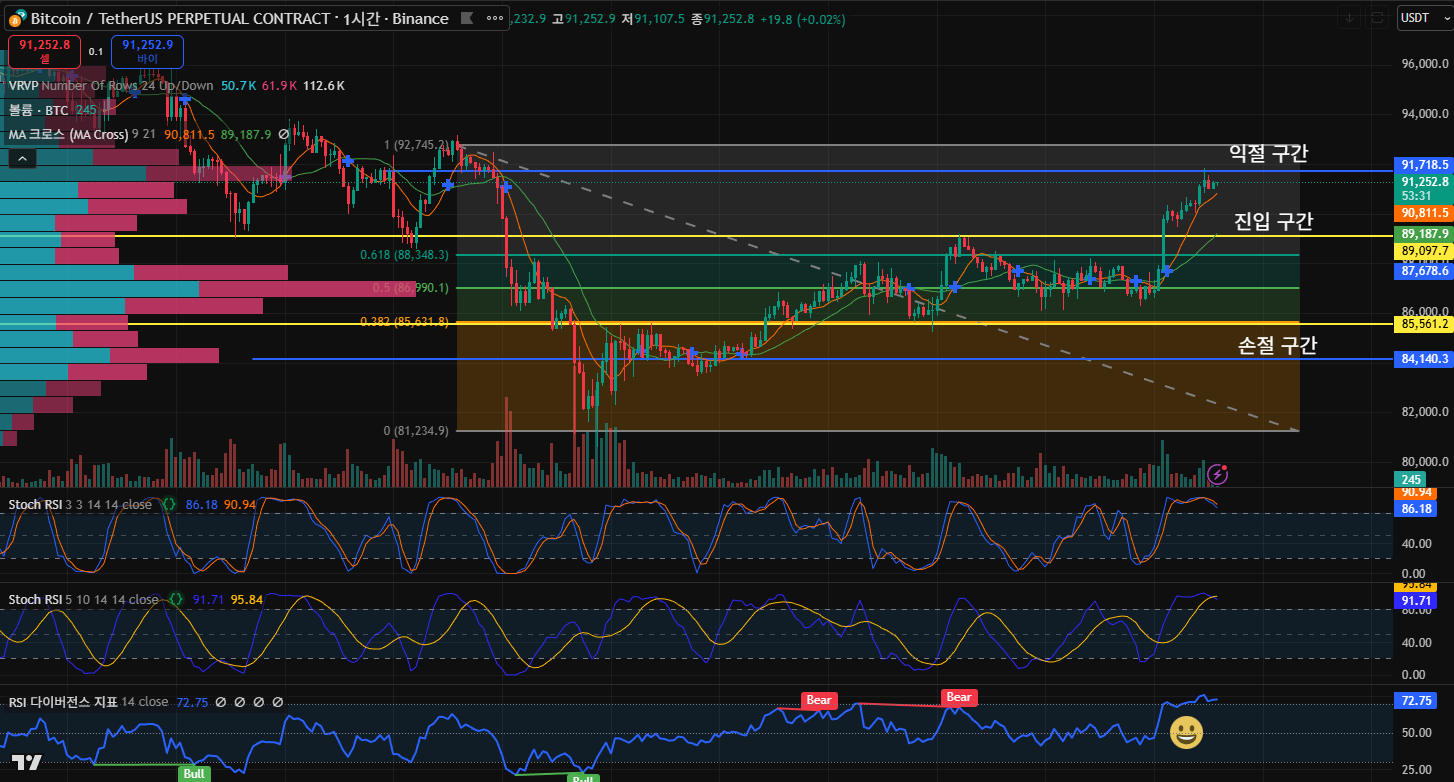The width and height of the screenshot is (1454, 782).
Task: Click the blue buy button 91,252.9
Action: click(147, 50)
